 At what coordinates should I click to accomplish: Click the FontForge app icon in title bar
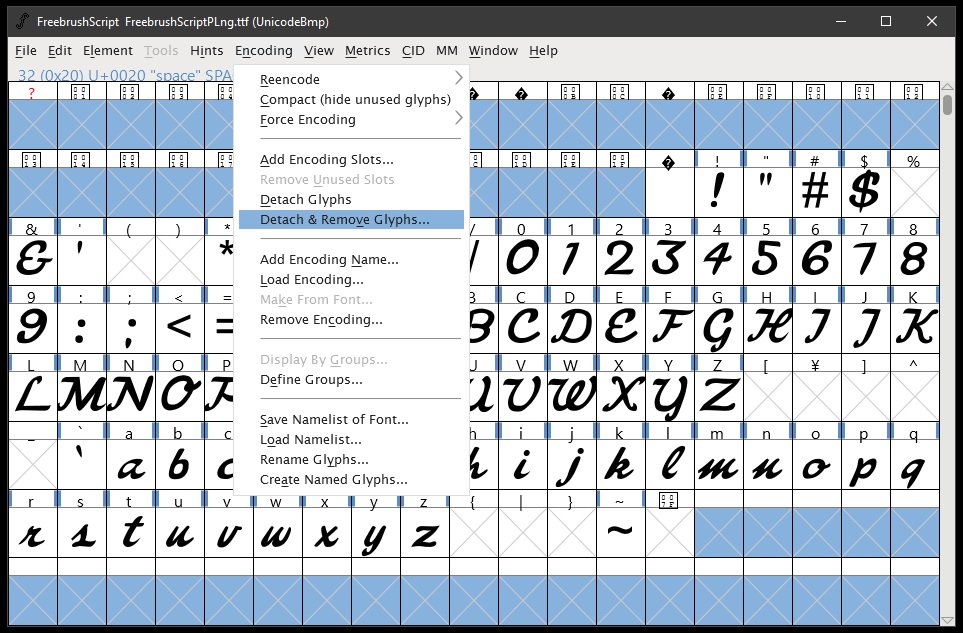point(21,21)
